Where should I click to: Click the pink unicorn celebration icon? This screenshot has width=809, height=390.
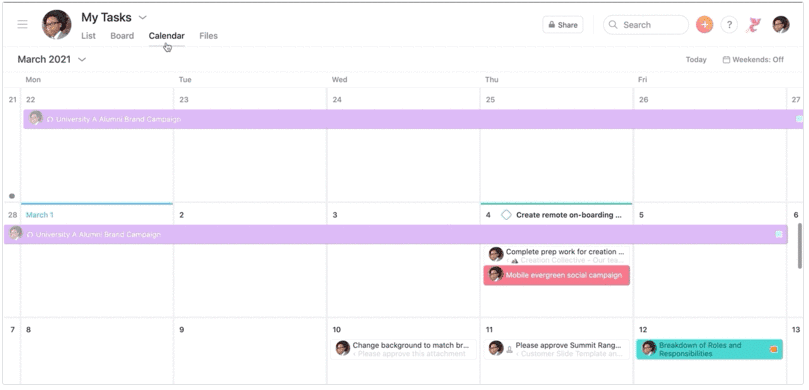(x=754, y=24)
